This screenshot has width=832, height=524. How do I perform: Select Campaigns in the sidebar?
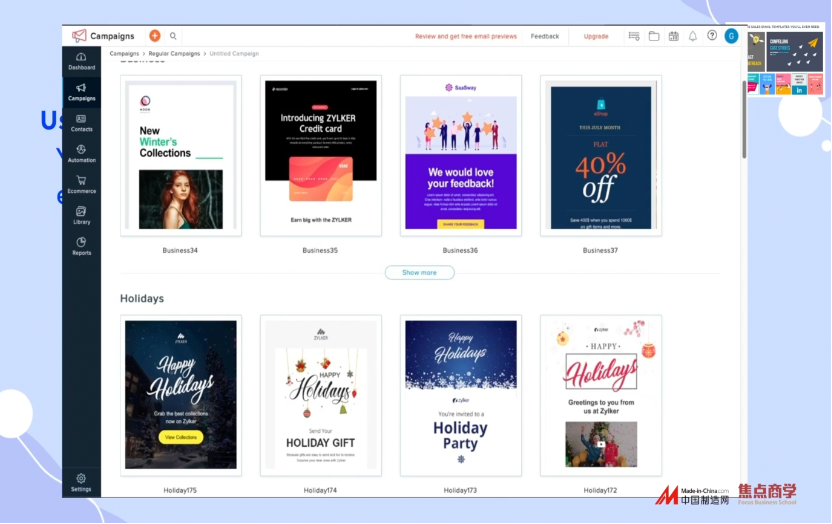pos(81,92)
